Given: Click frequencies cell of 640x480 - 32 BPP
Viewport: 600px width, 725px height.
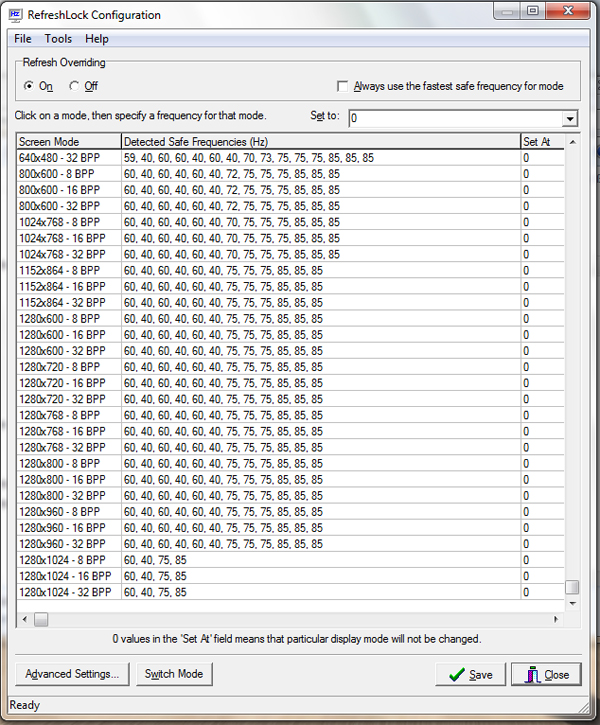Looking at the screenshot, I should coord(321,158).
